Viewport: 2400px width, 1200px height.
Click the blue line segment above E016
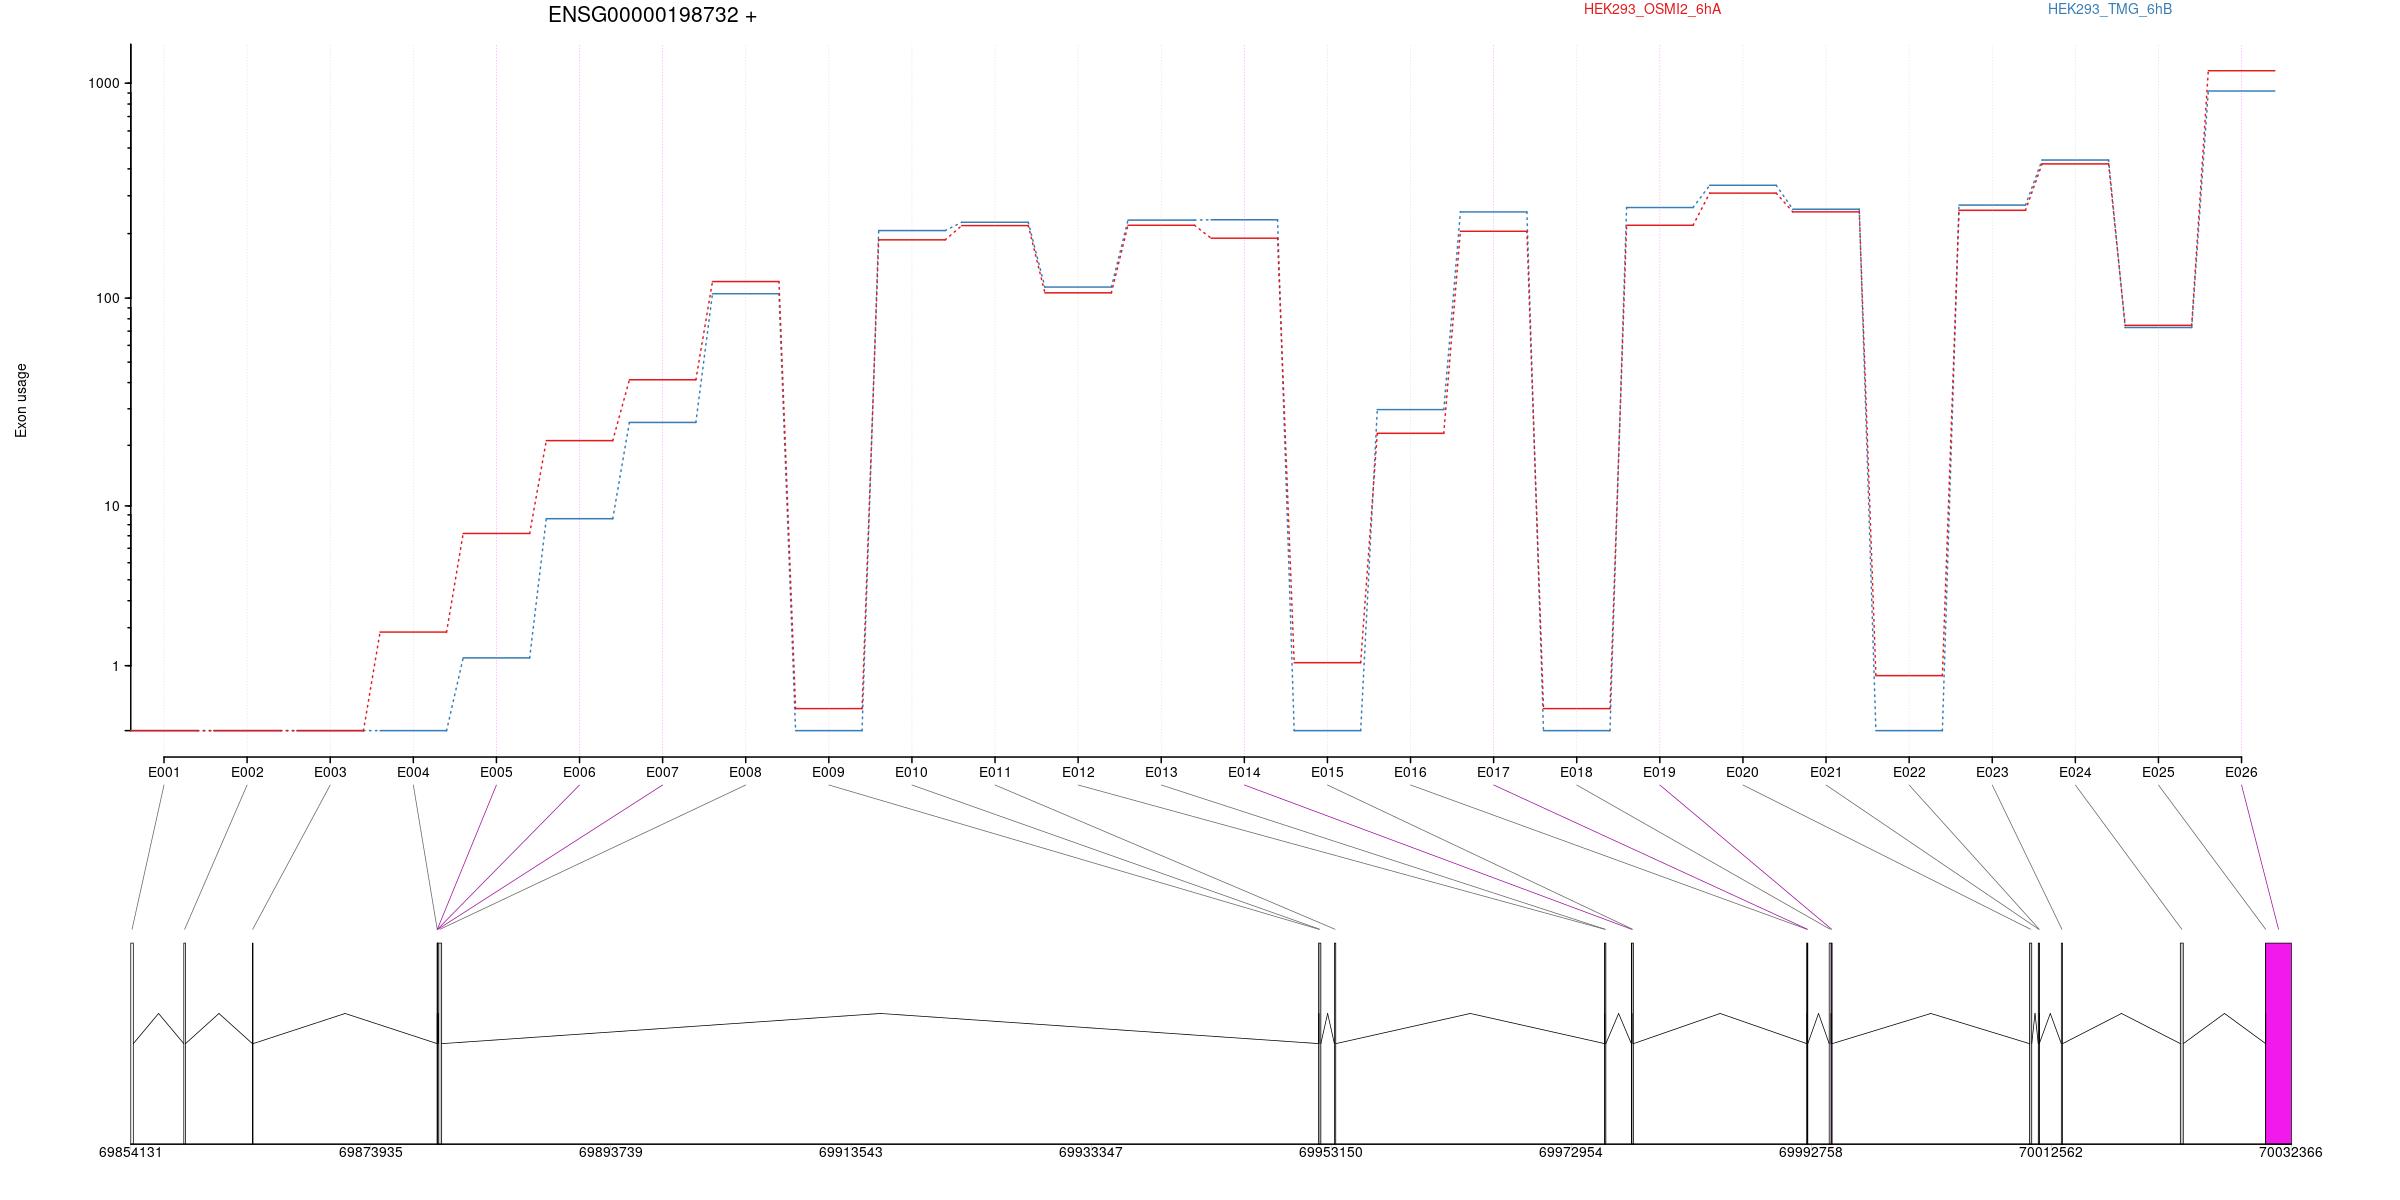pos(1410,410)
